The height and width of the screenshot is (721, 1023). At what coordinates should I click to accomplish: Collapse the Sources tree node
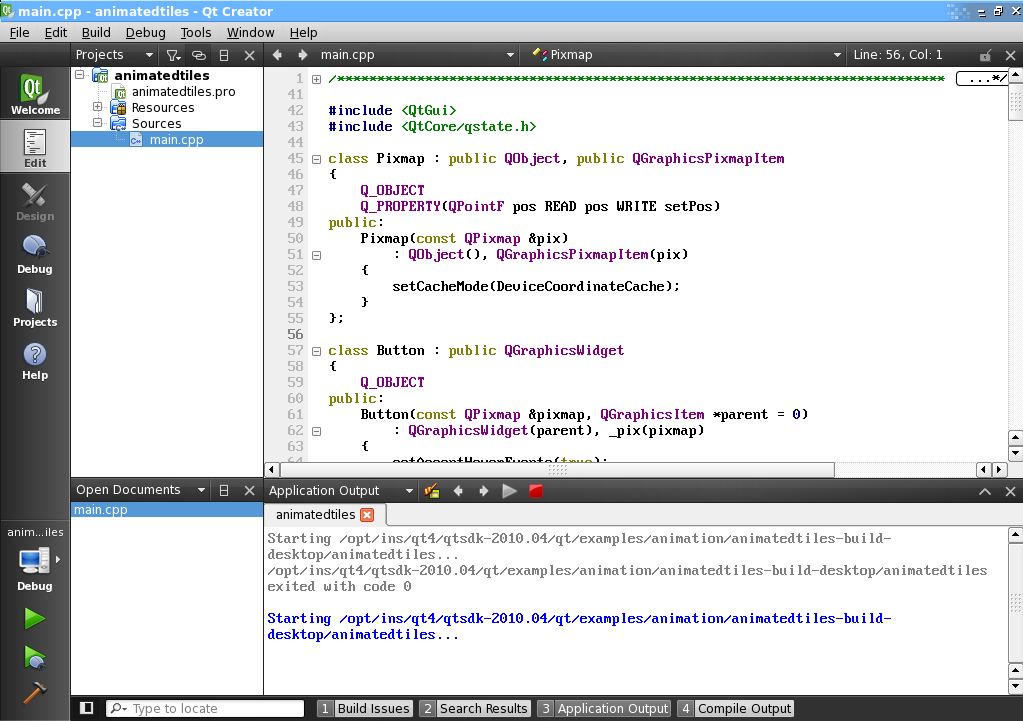[97, 123]
